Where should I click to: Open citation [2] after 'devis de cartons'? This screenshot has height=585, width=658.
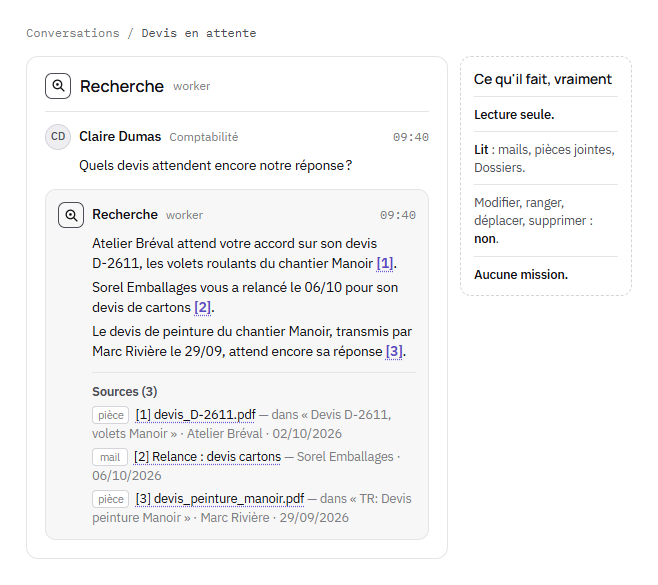tap(203, 308)
